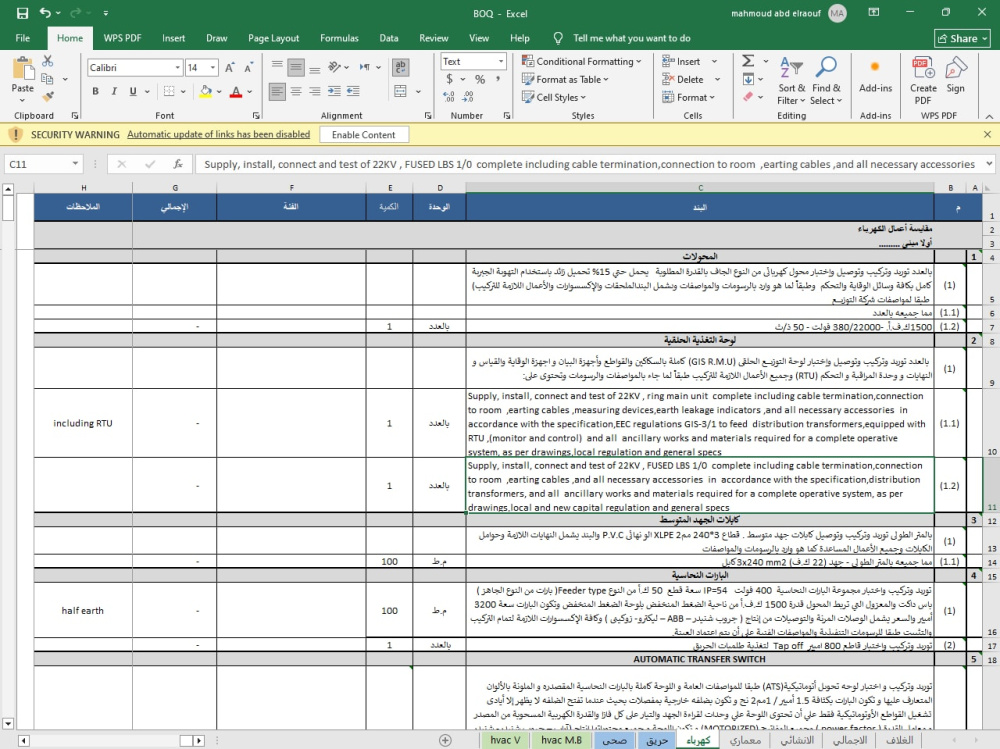
Task: Open the Add-ins button
Action: pos(875,75)
